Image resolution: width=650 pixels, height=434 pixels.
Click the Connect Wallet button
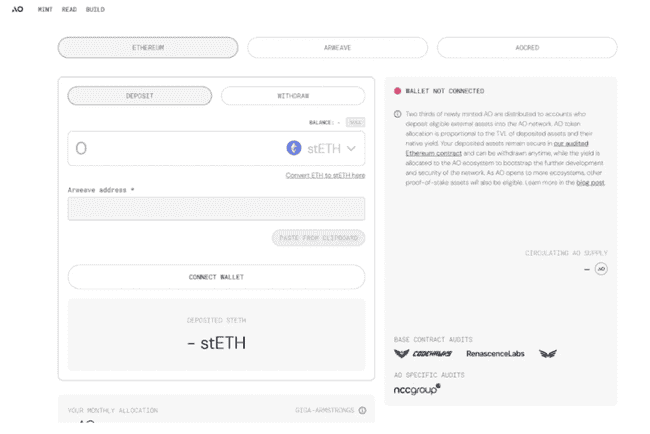click(216, 277)
